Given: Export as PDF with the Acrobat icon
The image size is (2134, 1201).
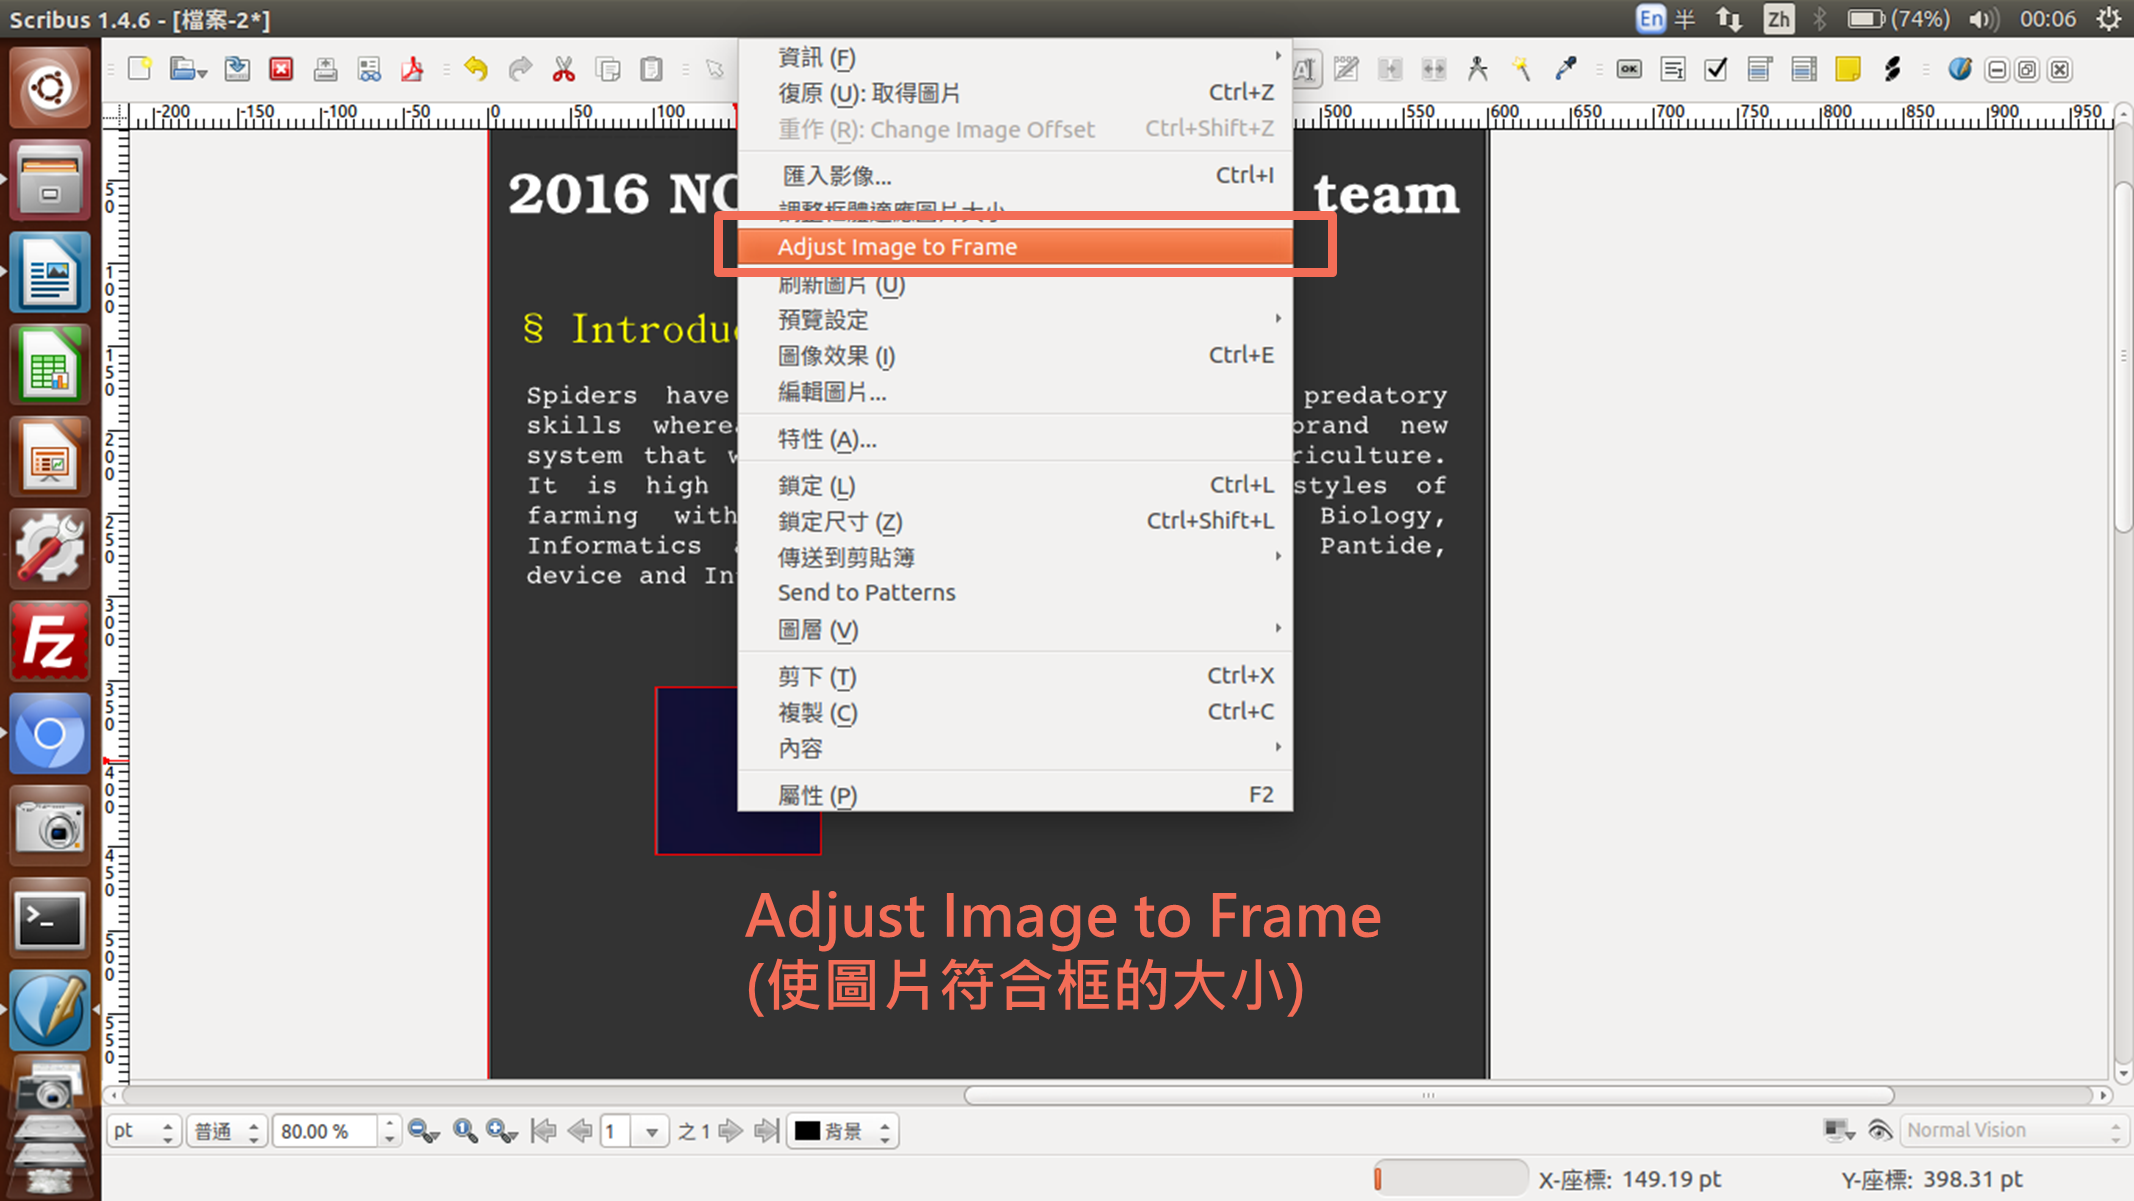Looking at the screenshot, I should click(x=412, y=69).
